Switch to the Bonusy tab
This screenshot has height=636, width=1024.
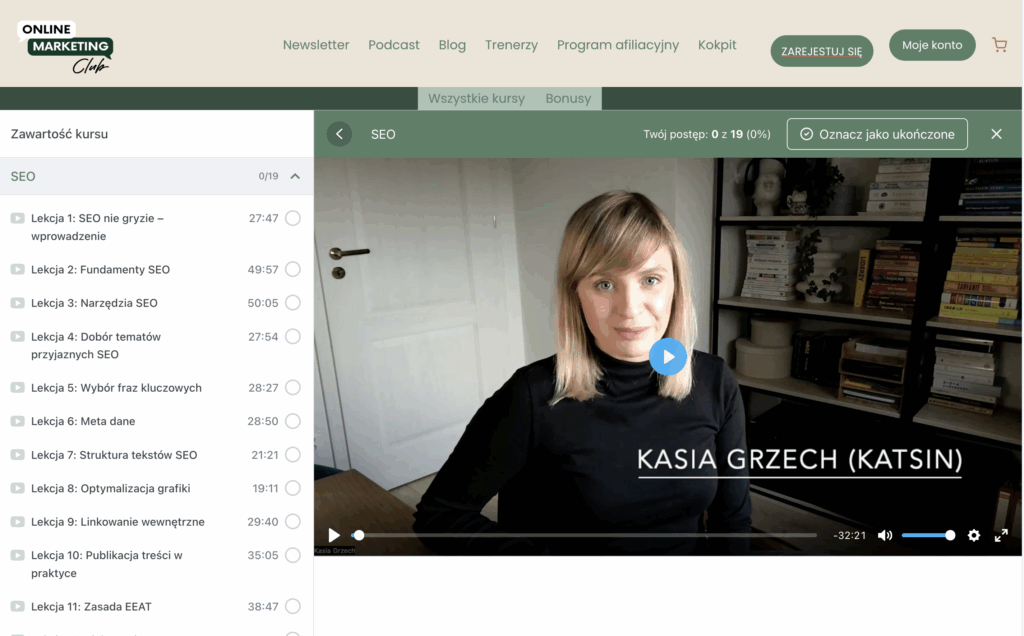pos(568,98)
